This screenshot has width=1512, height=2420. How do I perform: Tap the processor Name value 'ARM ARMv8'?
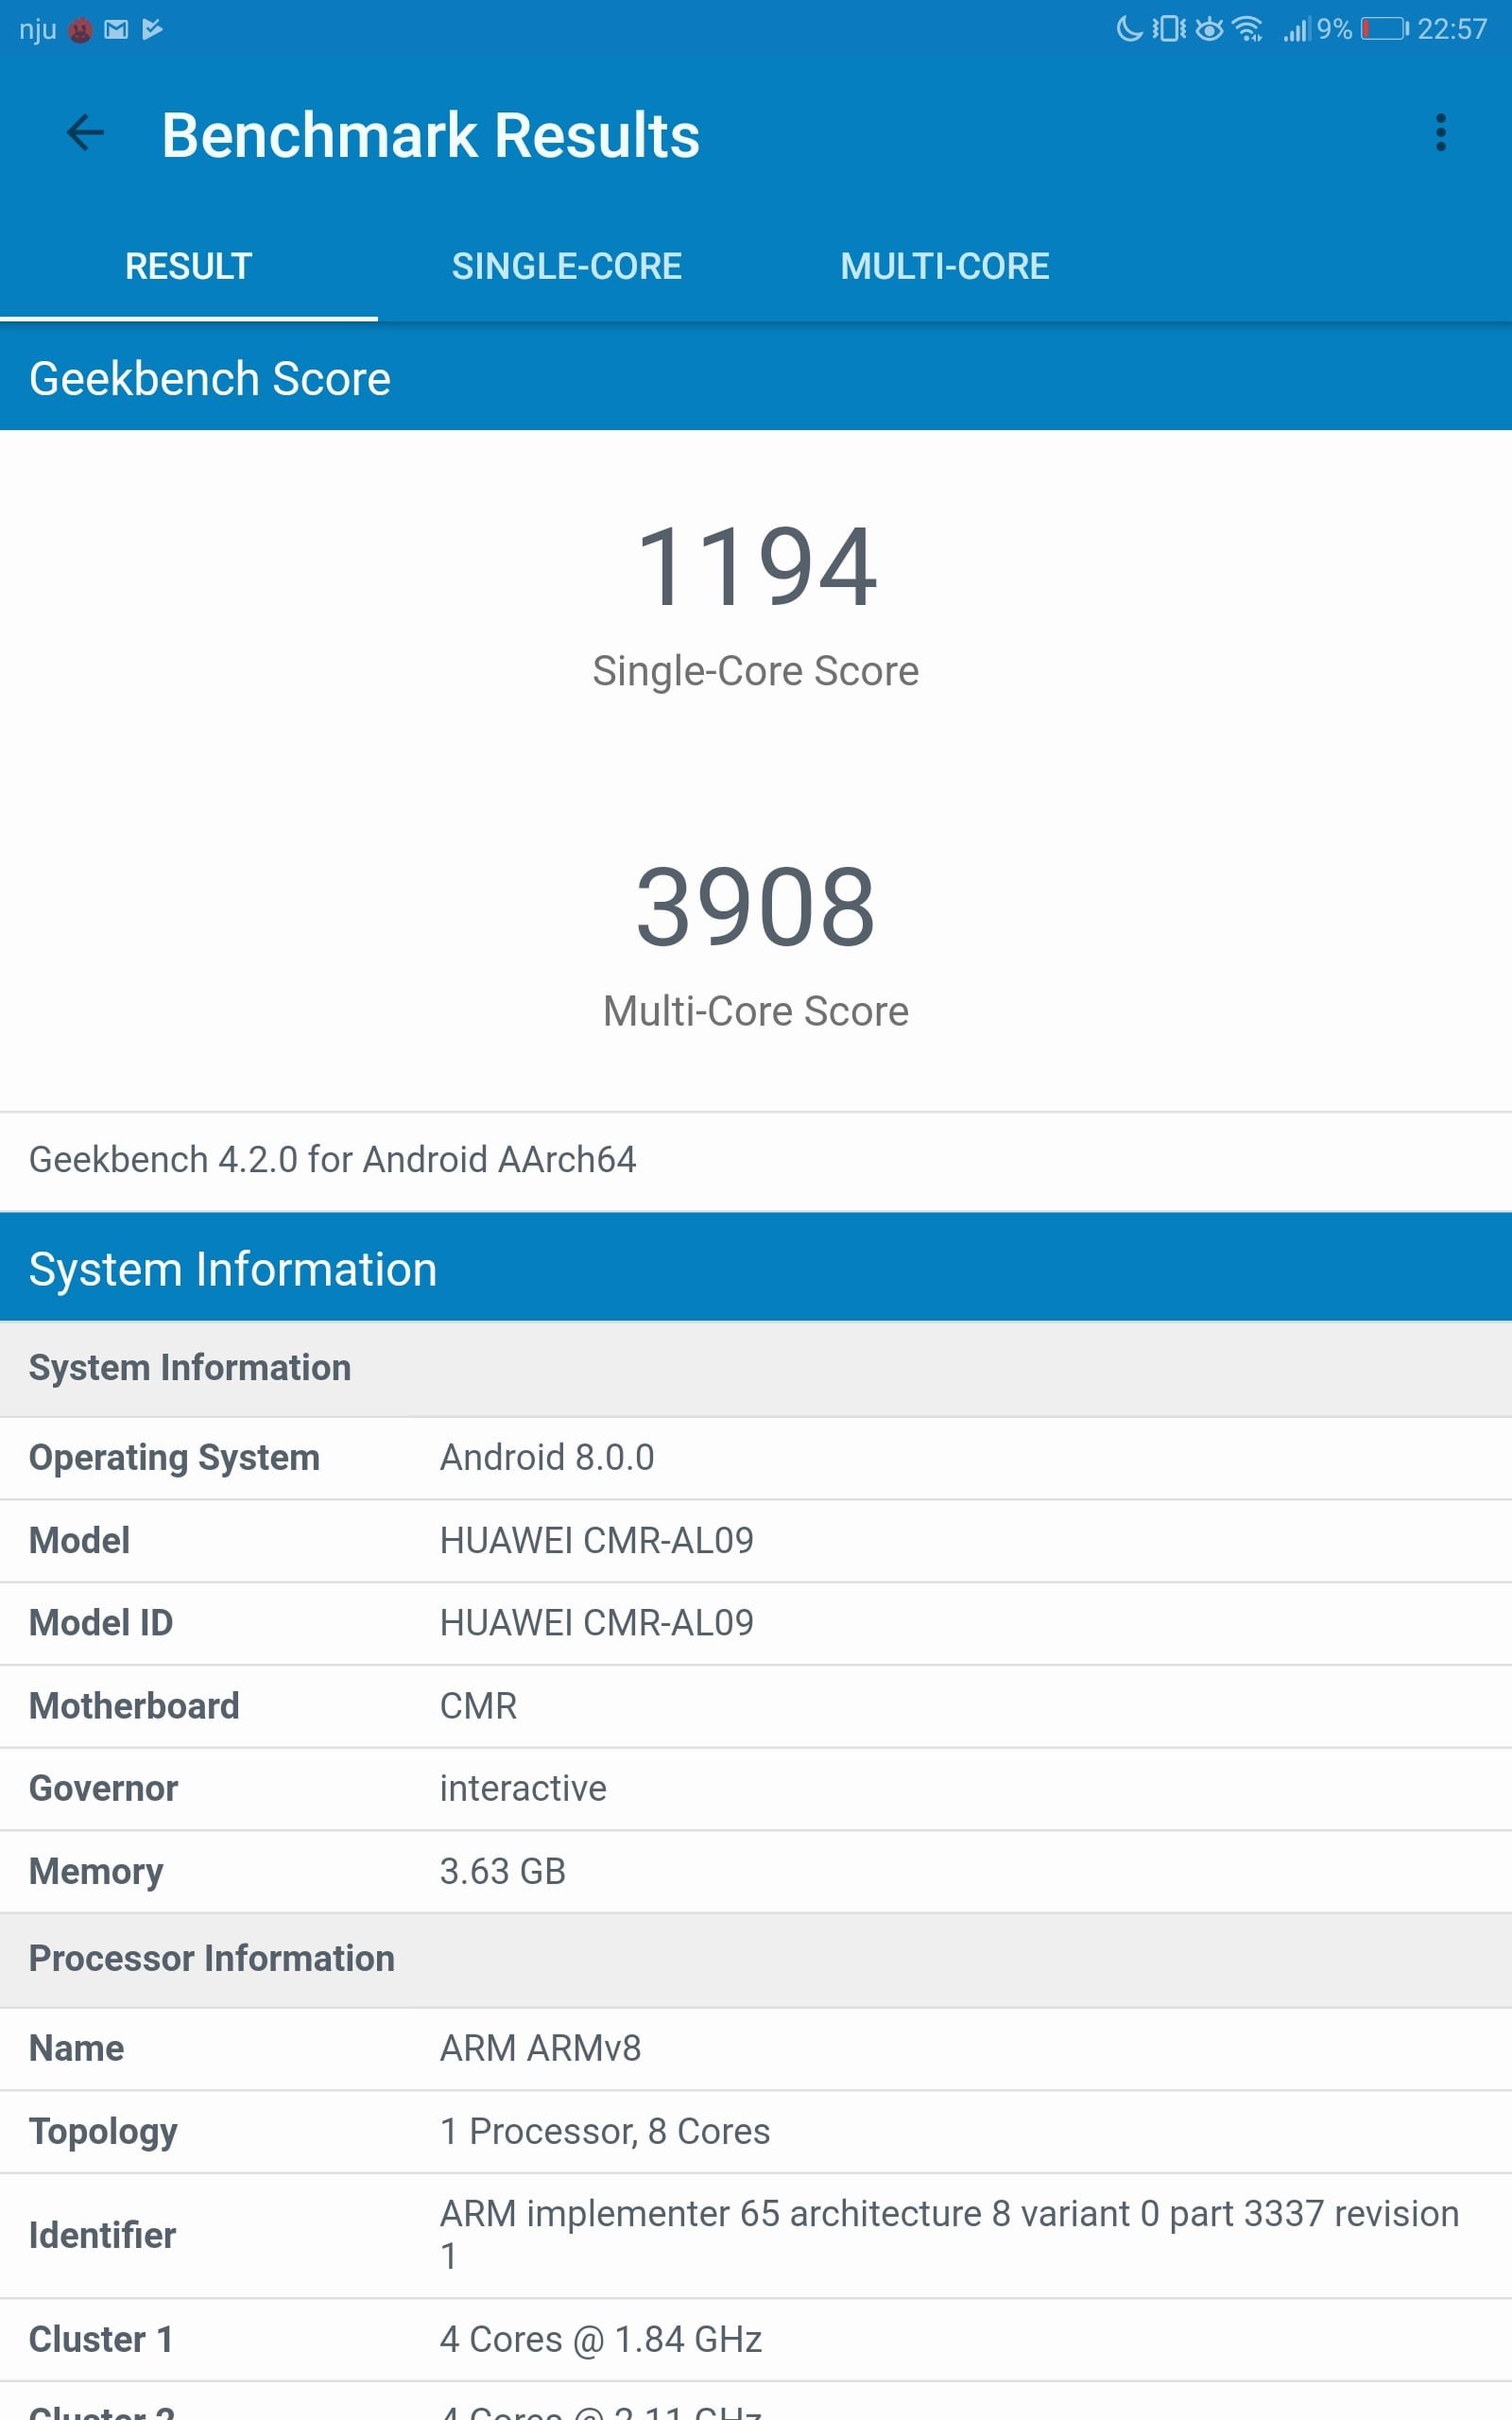pos(540,2048)
